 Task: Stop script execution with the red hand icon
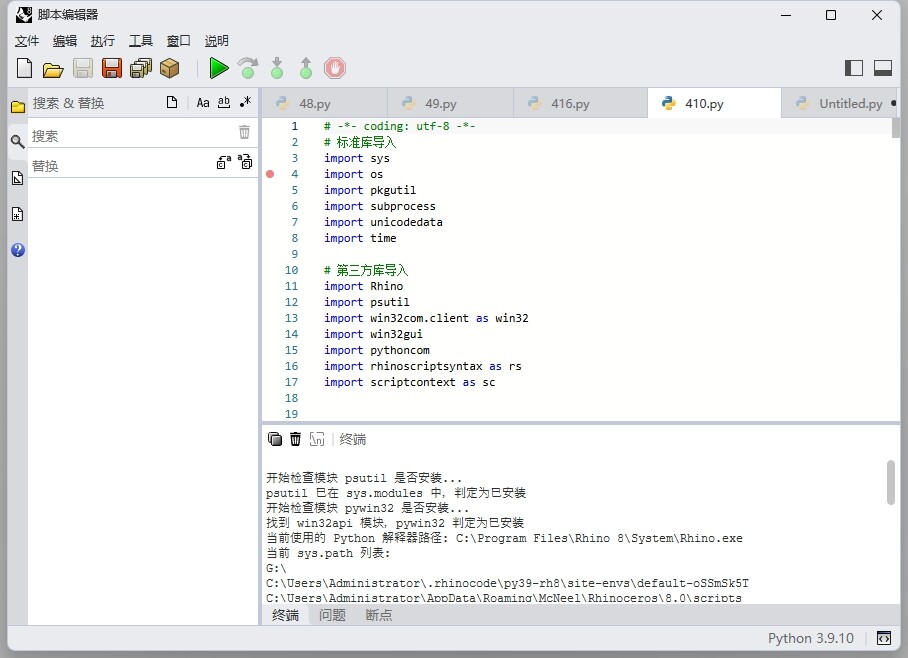(x=335, y=68)
